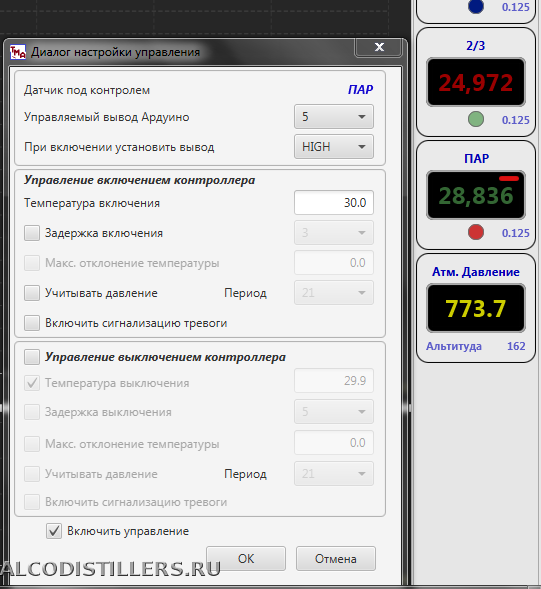Image resolution: width=541 pixels, height=589 pixels.
Task: Toggle the 'Задержка выключения' checkbox
Action: (32, 412)
